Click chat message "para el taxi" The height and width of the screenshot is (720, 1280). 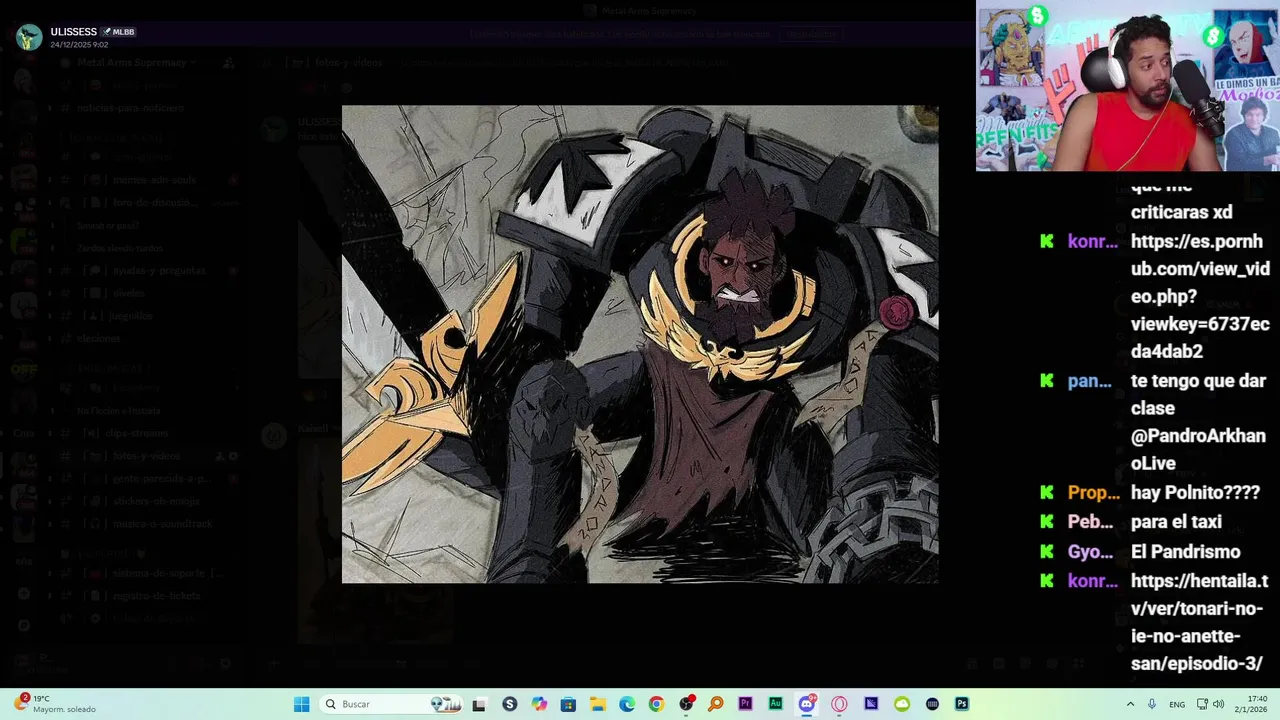click(1176, 522)
